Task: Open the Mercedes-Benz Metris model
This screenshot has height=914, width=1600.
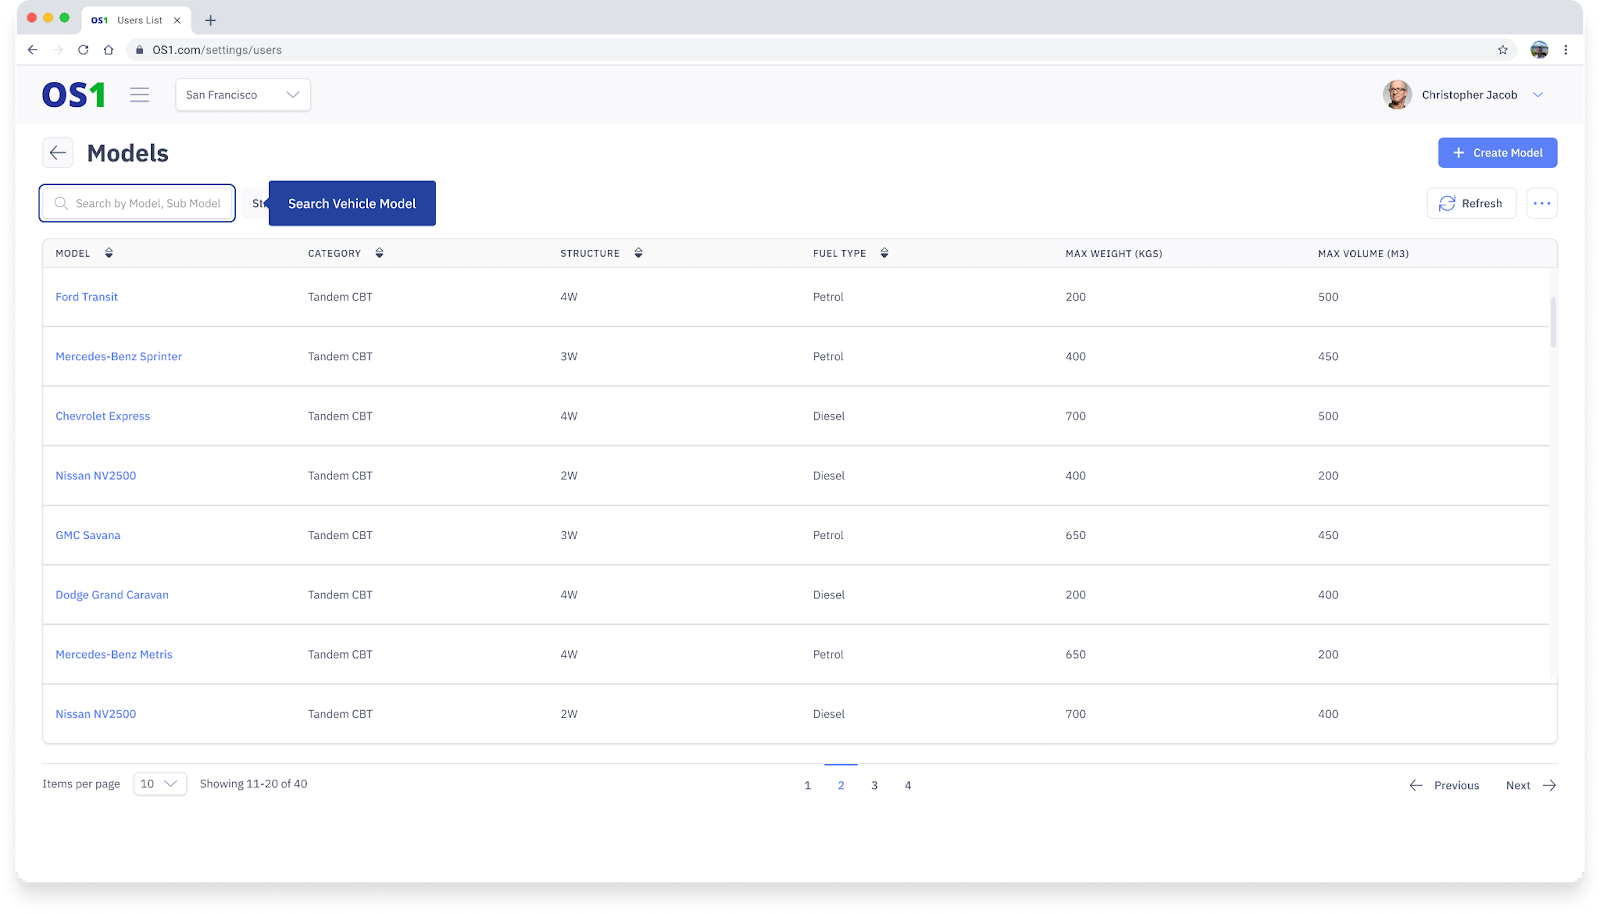Action: (114, 655)
